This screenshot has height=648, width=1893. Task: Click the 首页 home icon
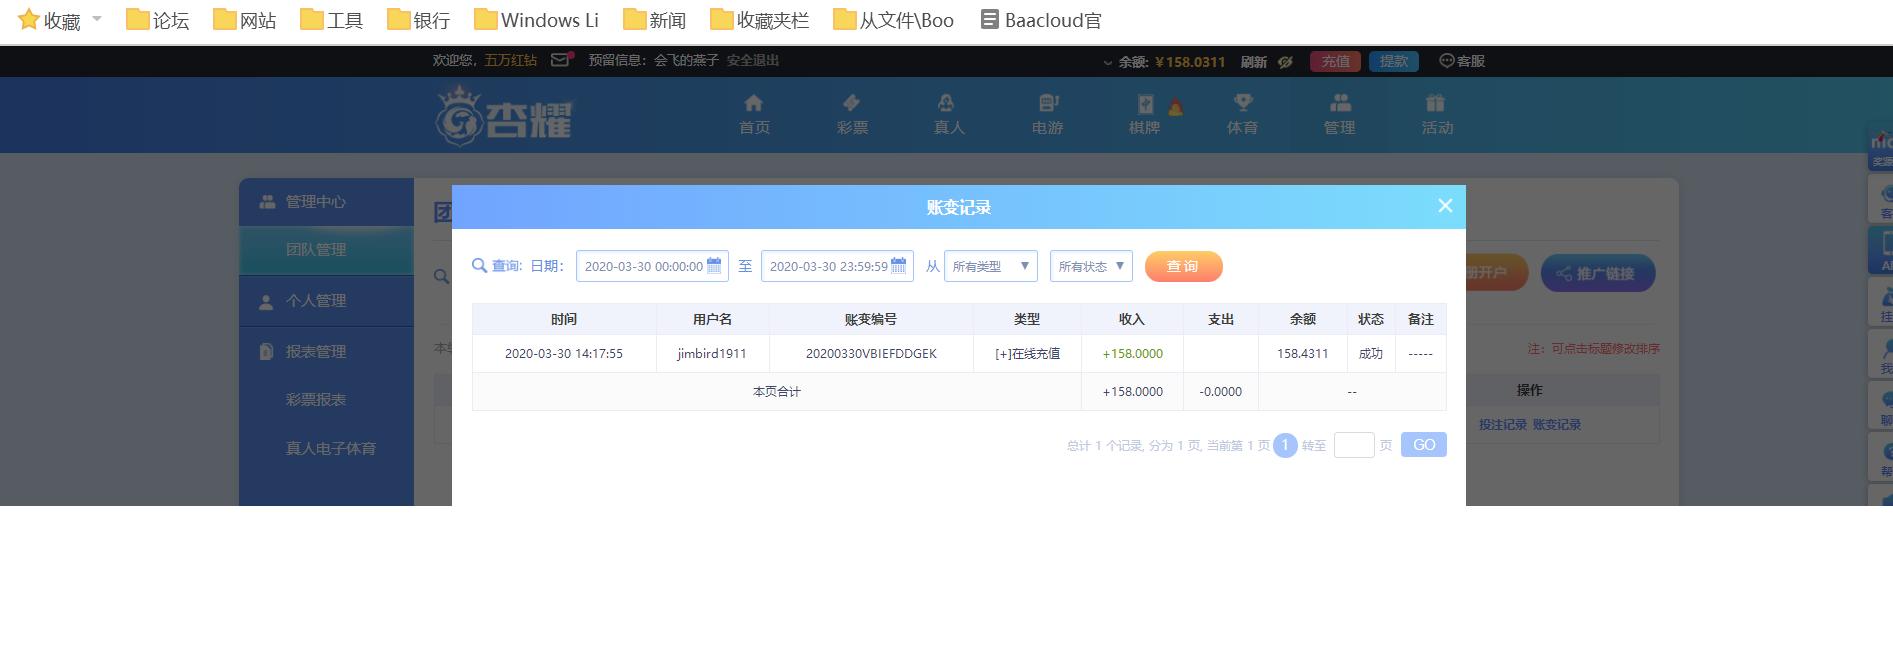click(x=753, y=103)
